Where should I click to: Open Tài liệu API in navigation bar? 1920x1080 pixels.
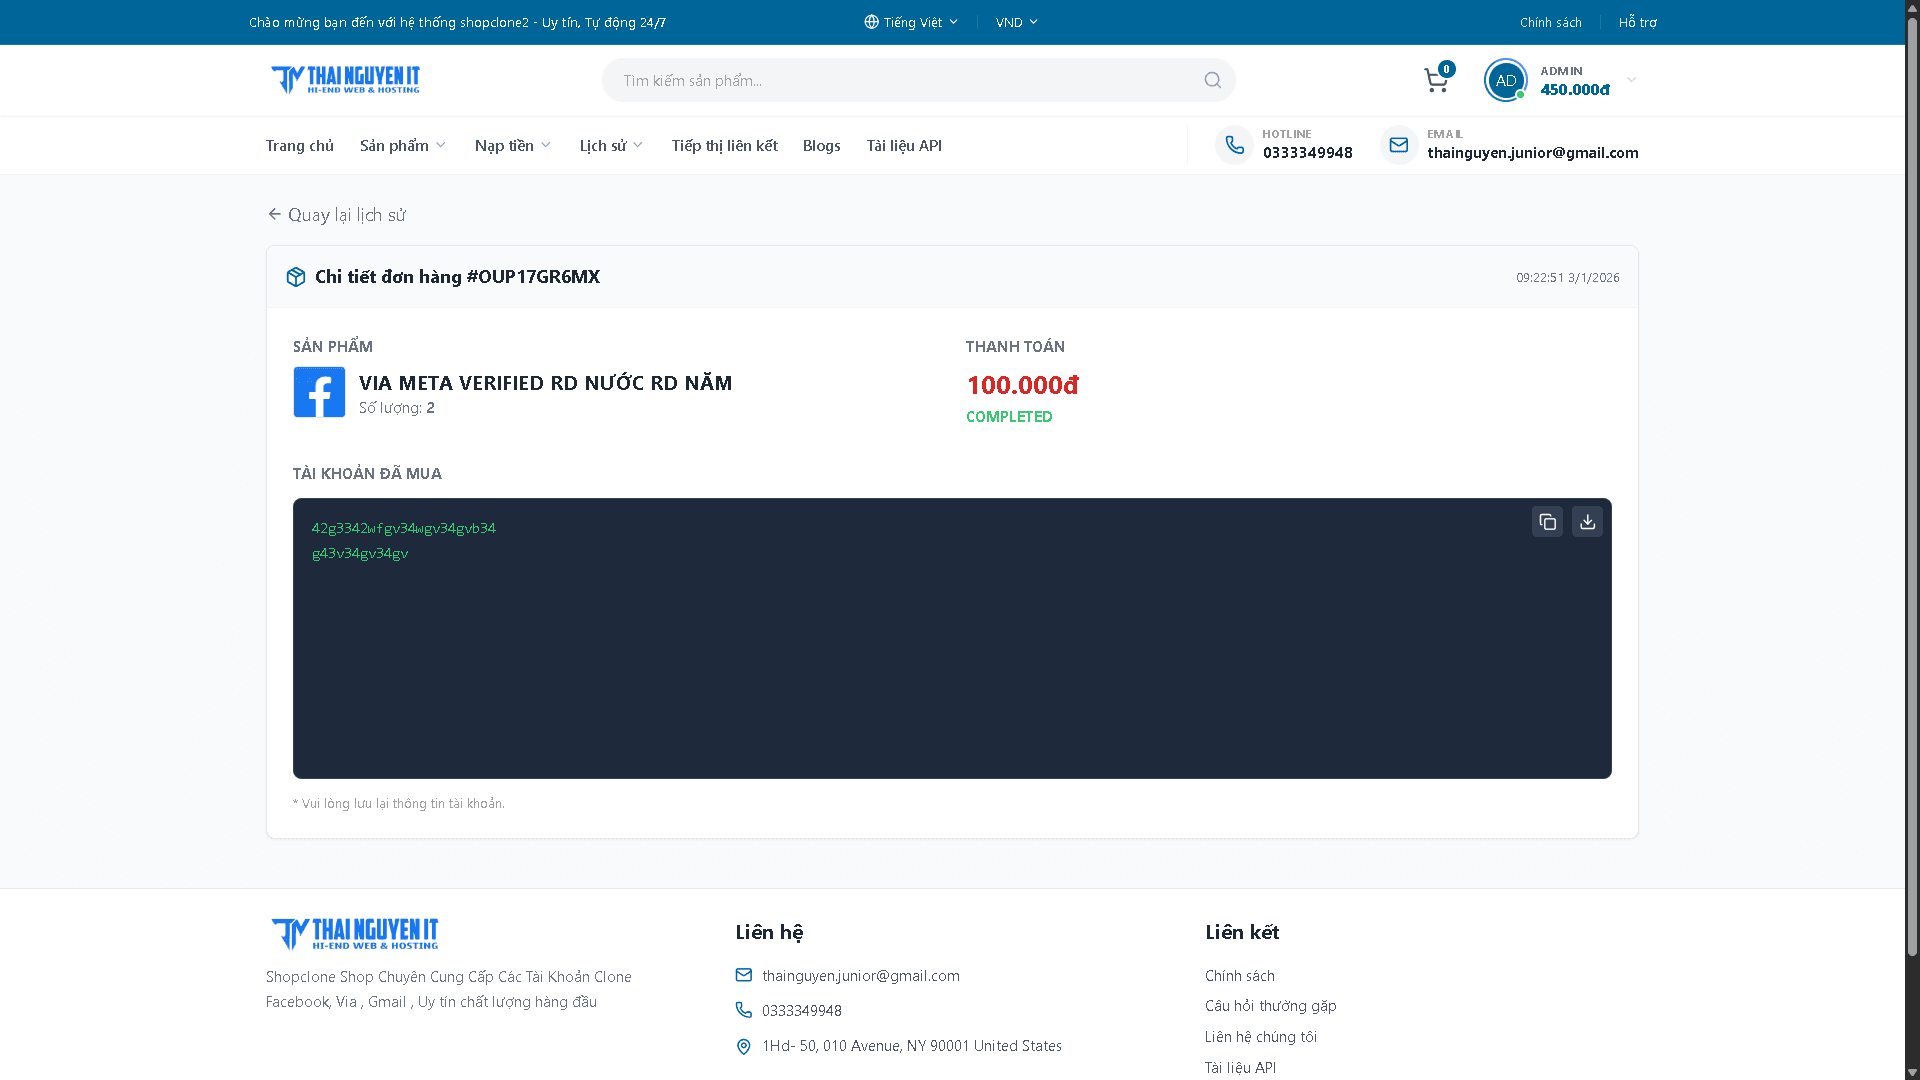point(904,145)
